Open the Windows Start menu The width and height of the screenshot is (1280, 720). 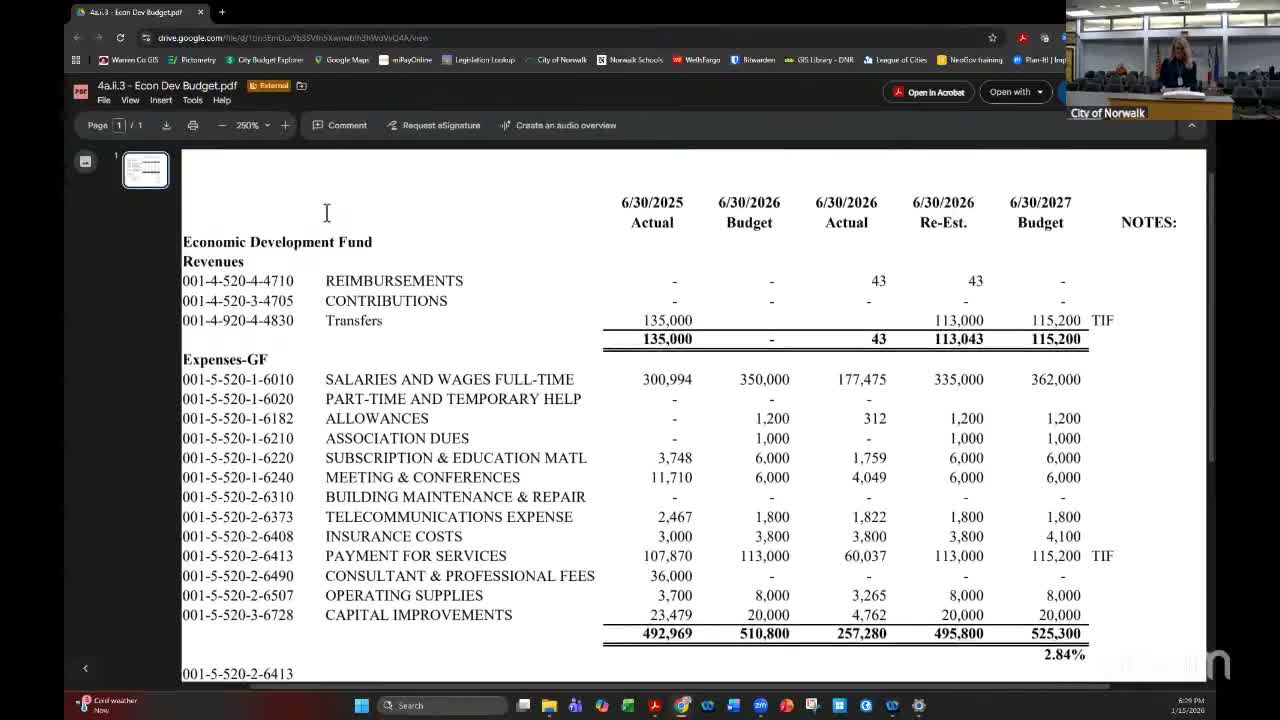(x=361, y=705)
